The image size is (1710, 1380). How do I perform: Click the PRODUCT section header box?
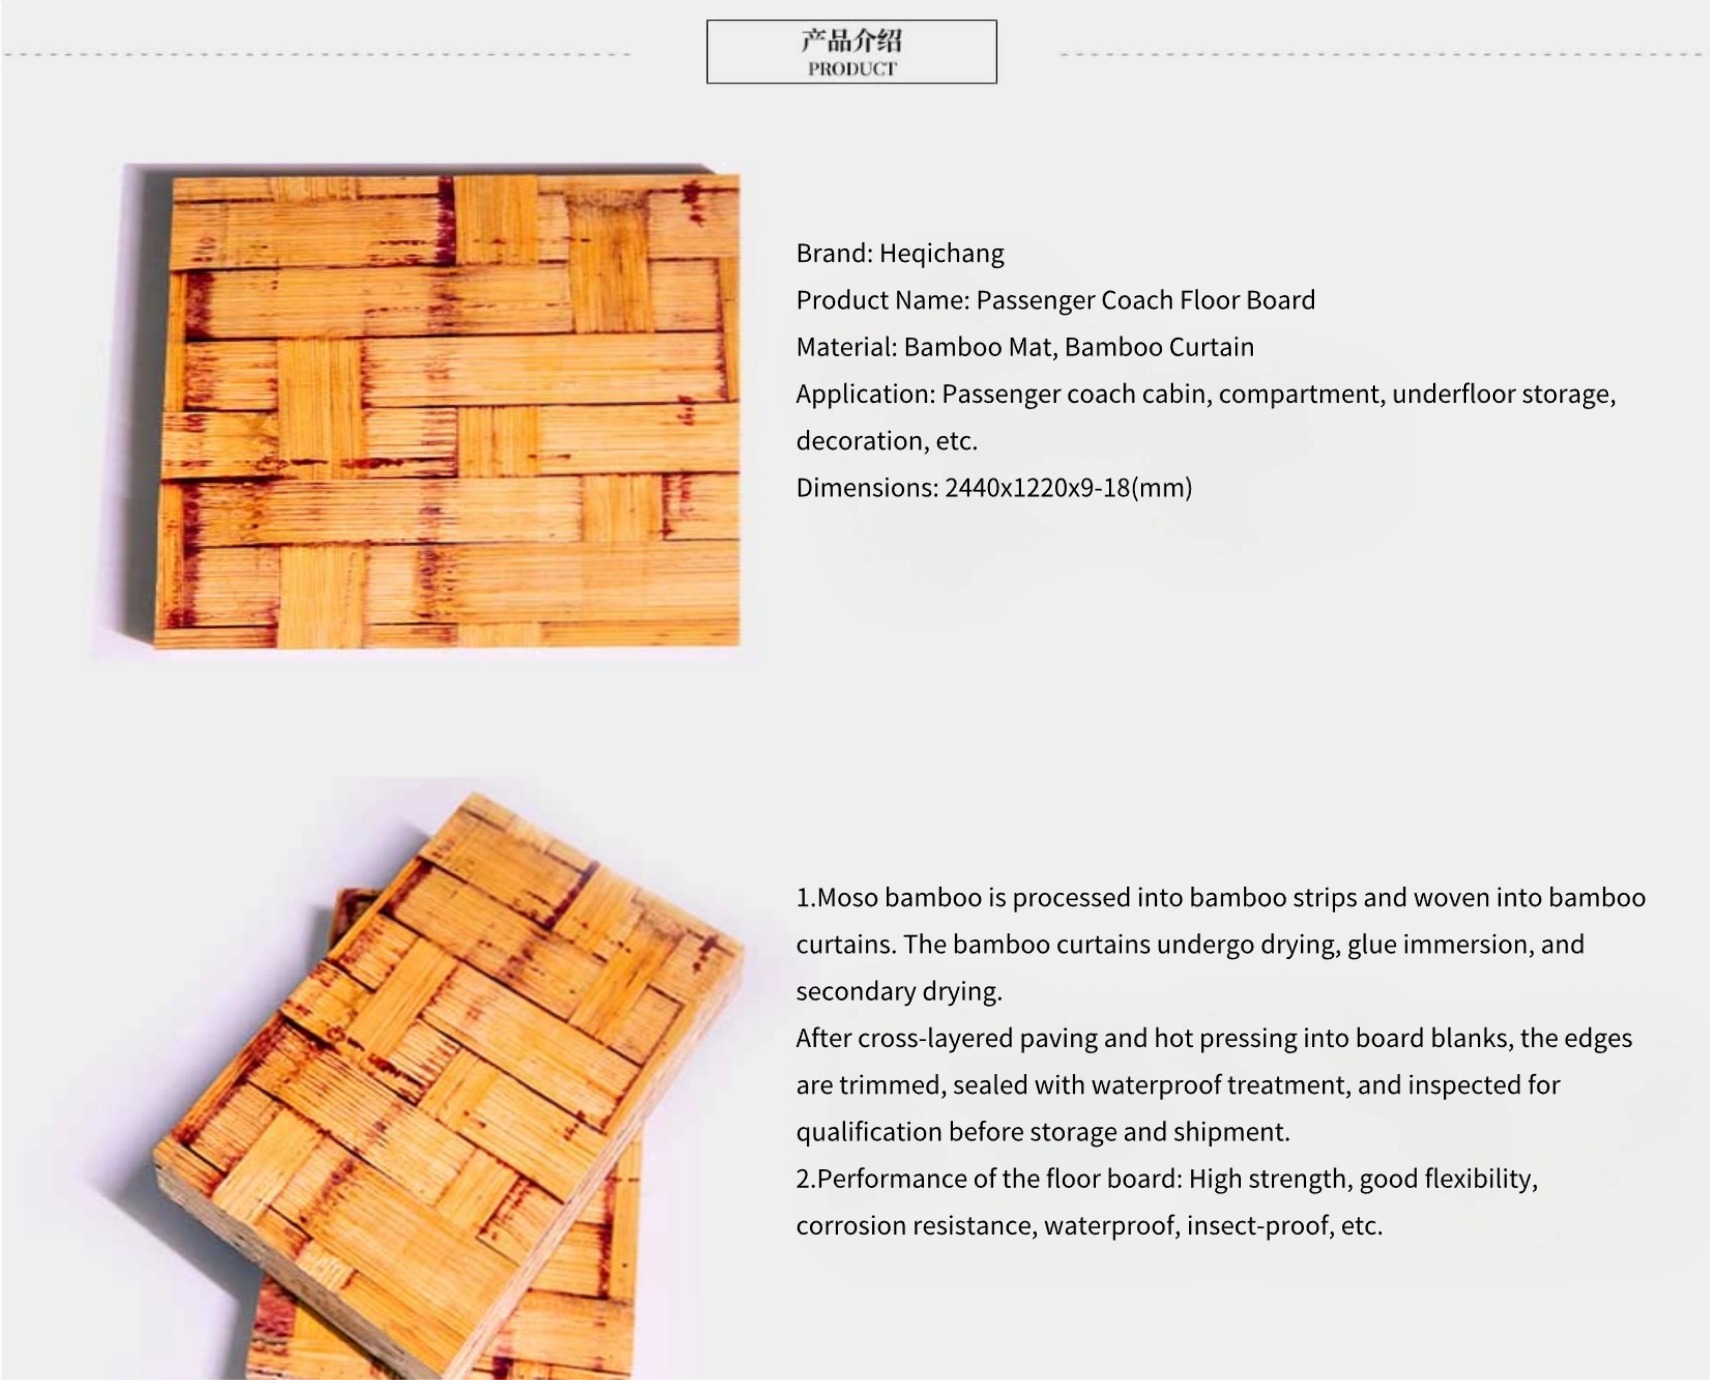pyautogui.click(x=851, y=51)
